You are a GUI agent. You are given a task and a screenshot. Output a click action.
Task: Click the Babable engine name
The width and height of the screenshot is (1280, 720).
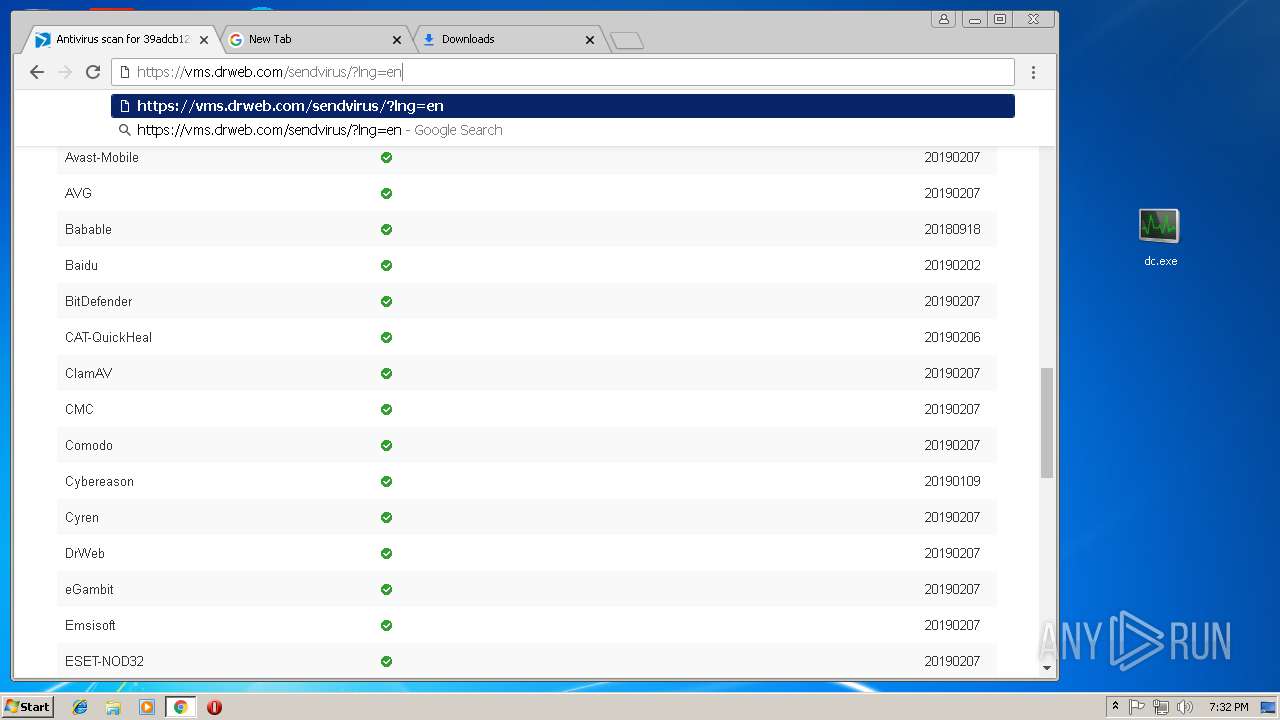tap(88, 229)
